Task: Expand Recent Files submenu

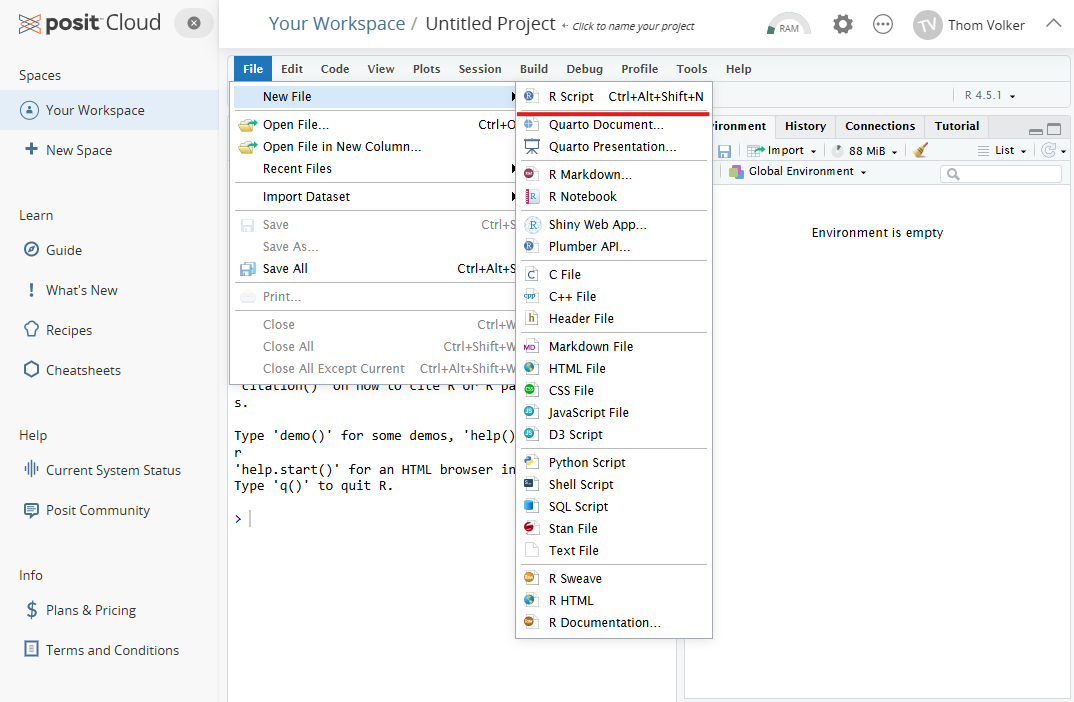Action: [x=375, y=168]
